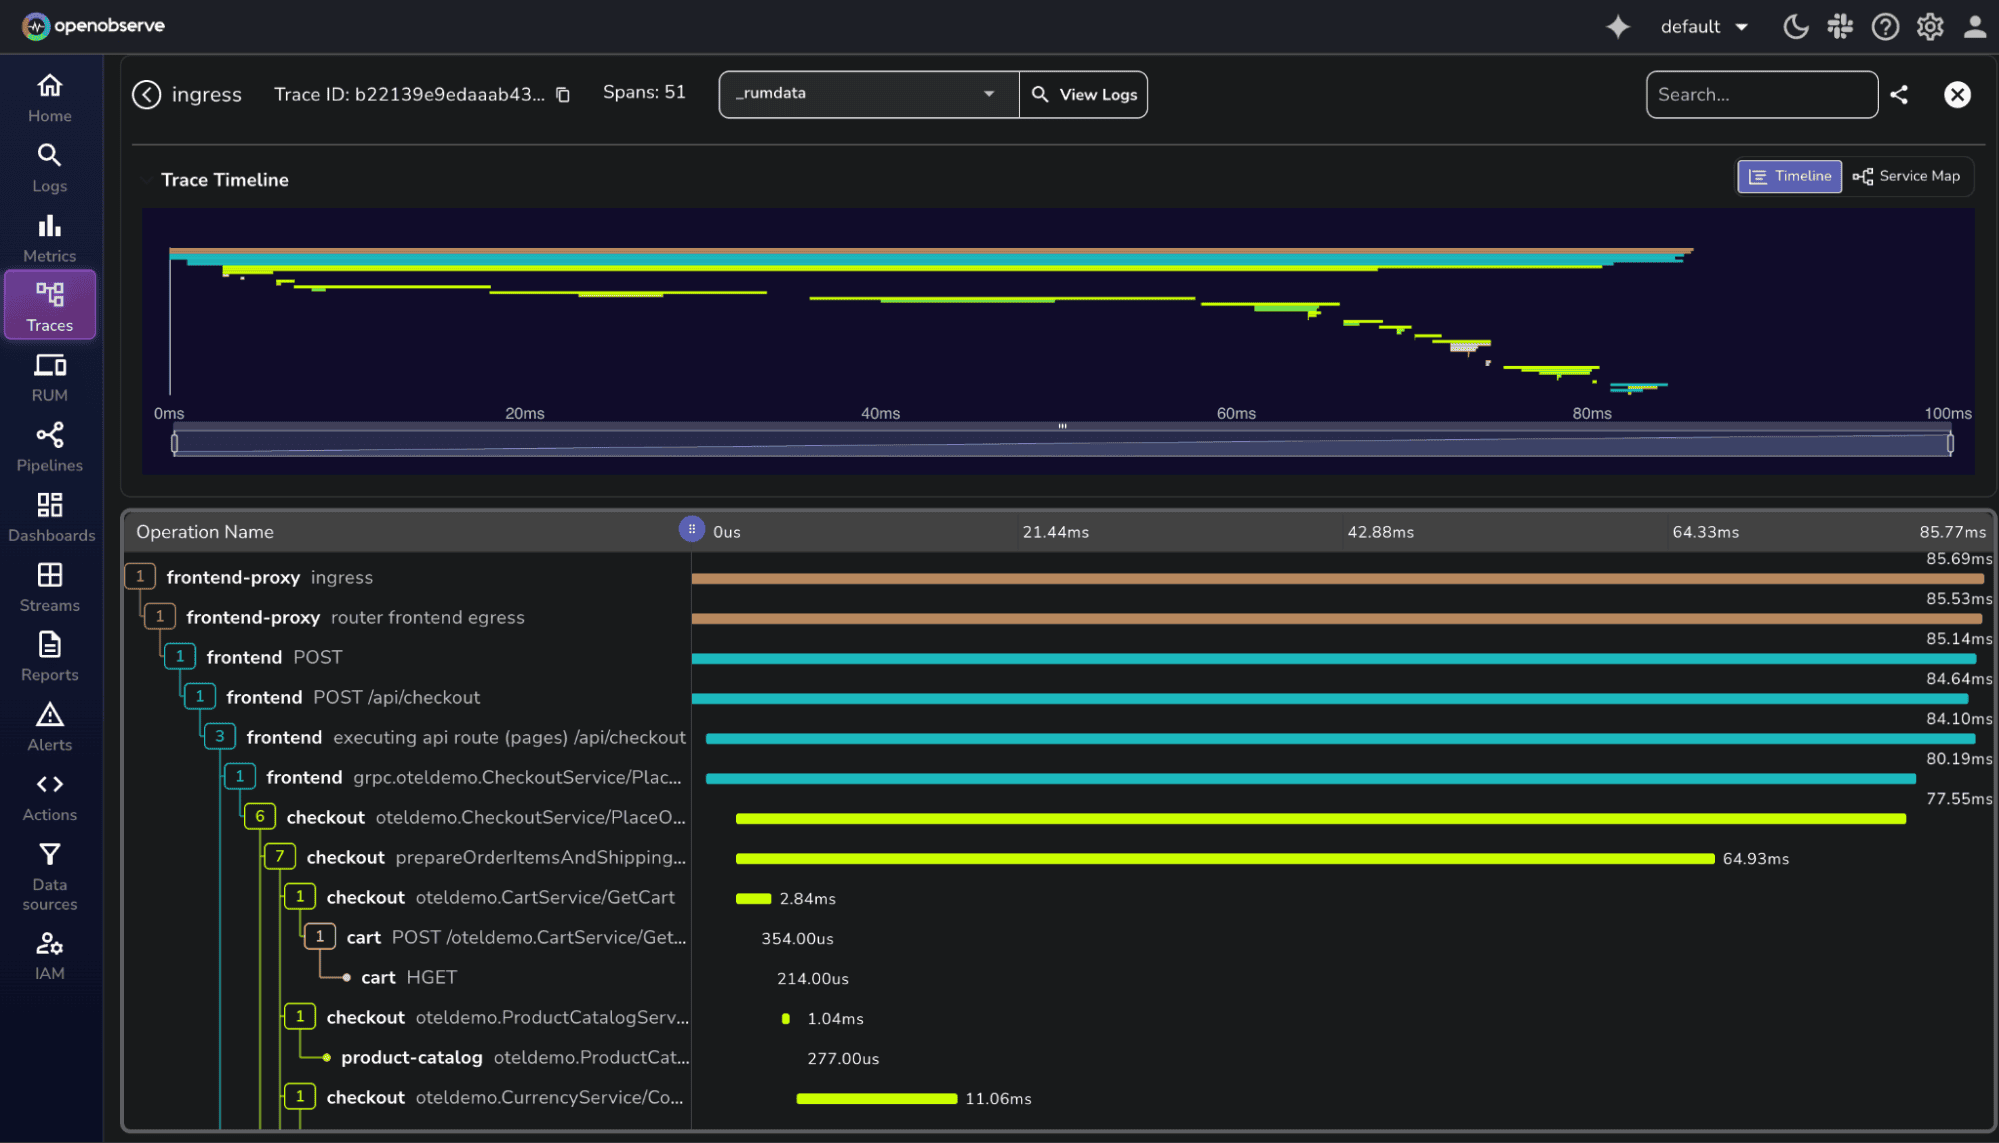Image resolution: width=1999 pixels, height=1143 pixels.
Task: Share this trace
Action: point(1899,94)
